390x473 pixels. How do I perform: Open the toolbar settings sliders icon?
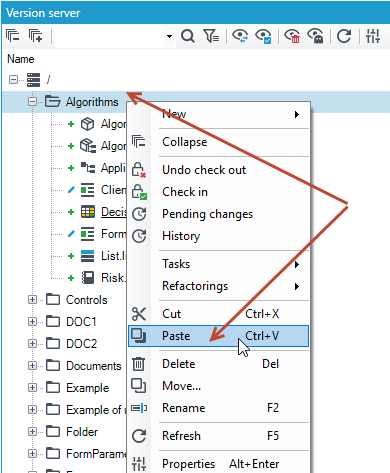(373, 36)
